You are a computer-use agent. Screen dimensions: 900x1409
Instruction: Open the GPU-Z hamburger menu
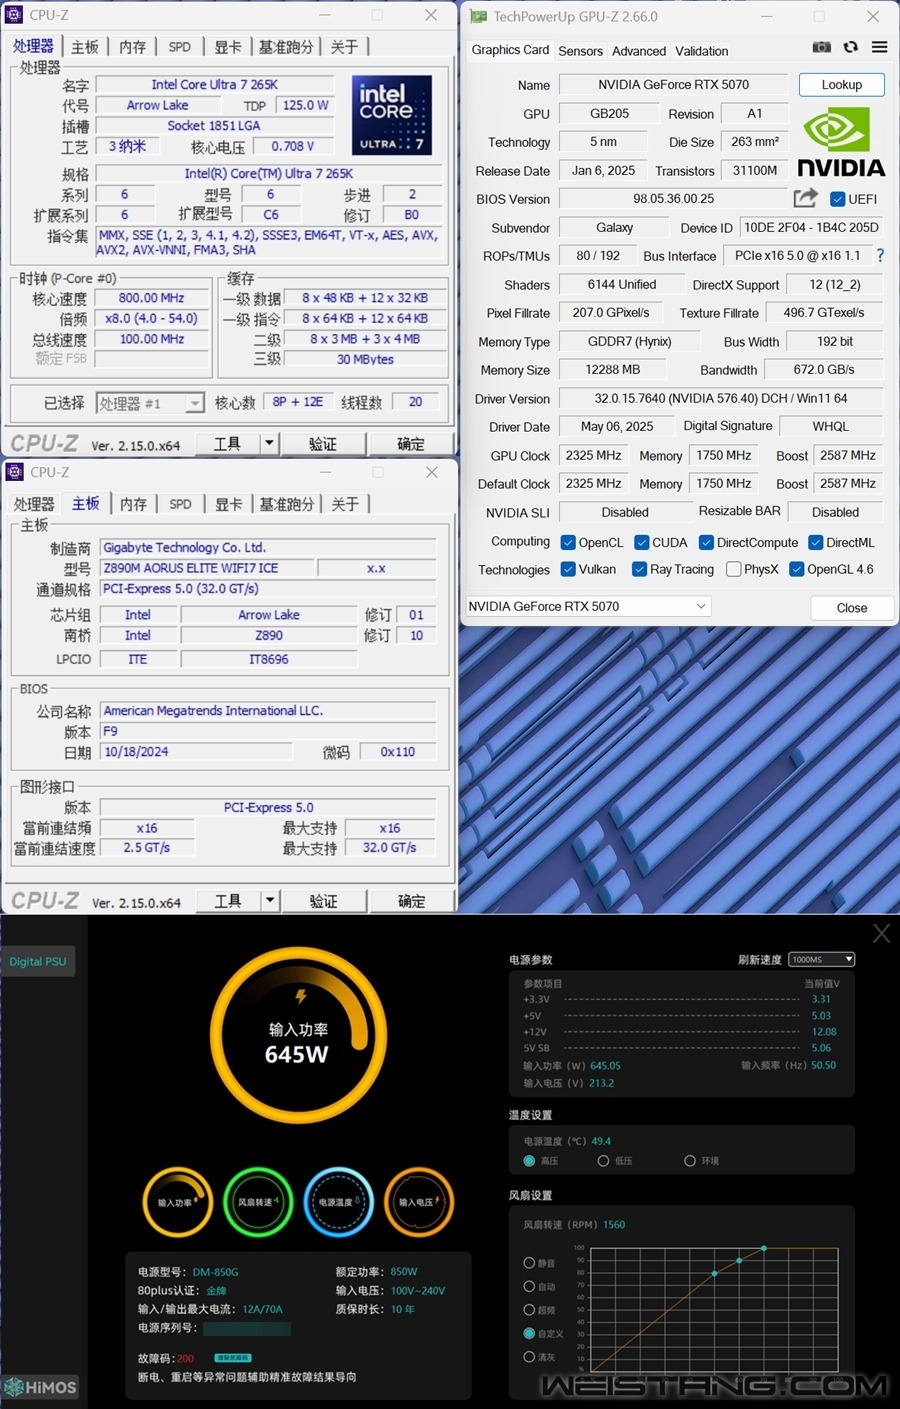point(879,47)
